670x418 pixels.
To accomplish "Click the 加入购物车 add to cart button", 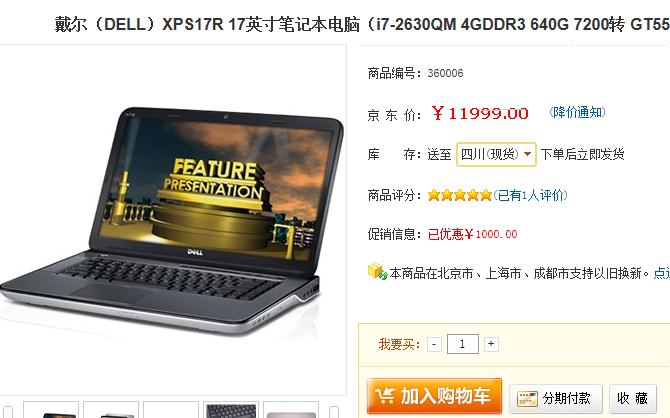I will point(434,396).
